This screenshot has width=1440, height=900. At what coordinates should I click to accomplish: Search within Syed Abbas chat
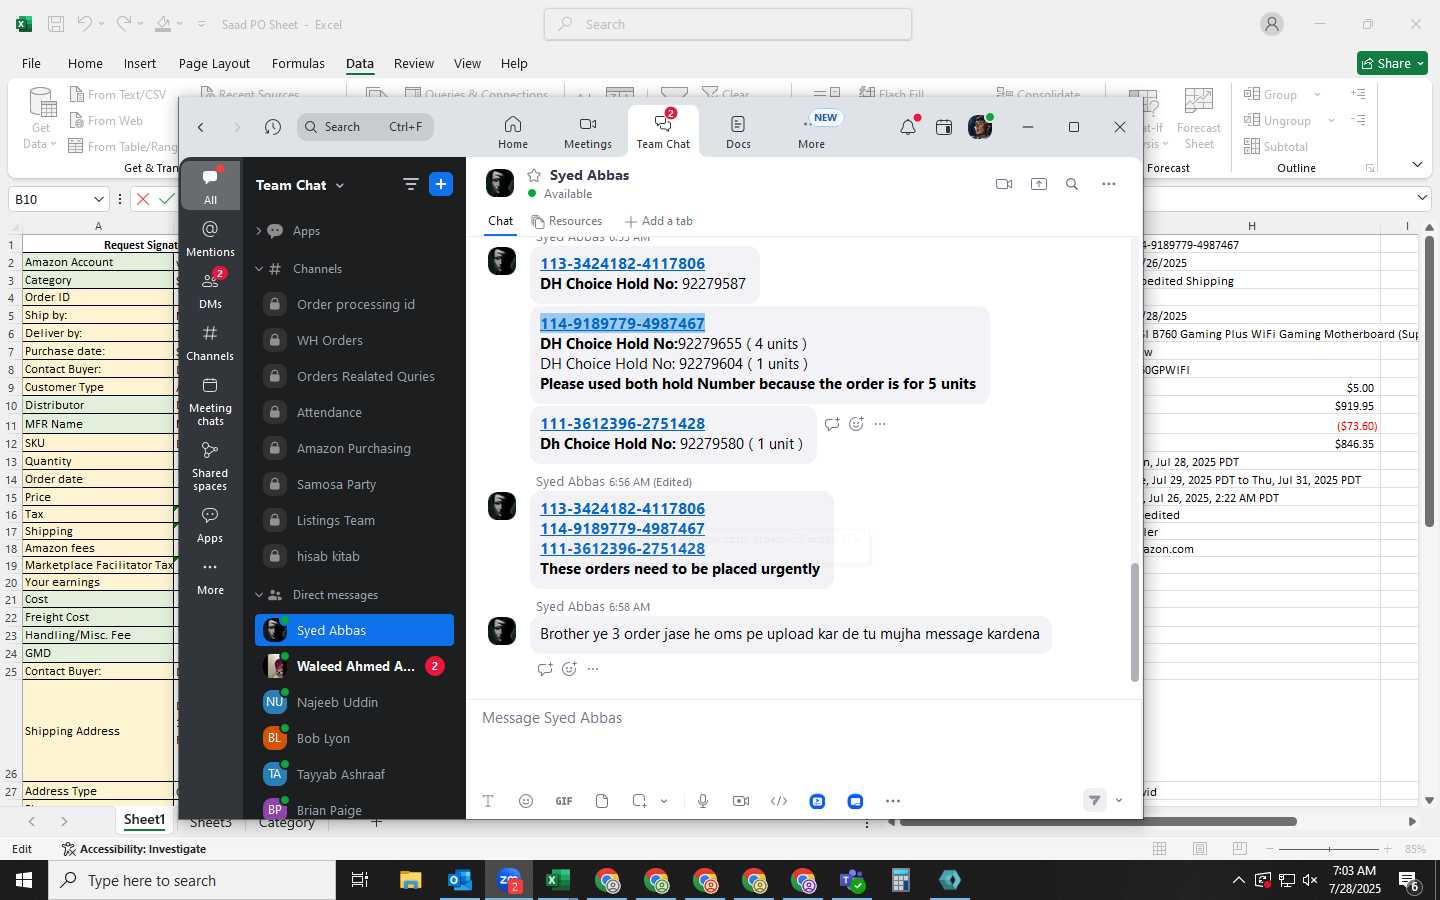click(x=1072, y=184)
